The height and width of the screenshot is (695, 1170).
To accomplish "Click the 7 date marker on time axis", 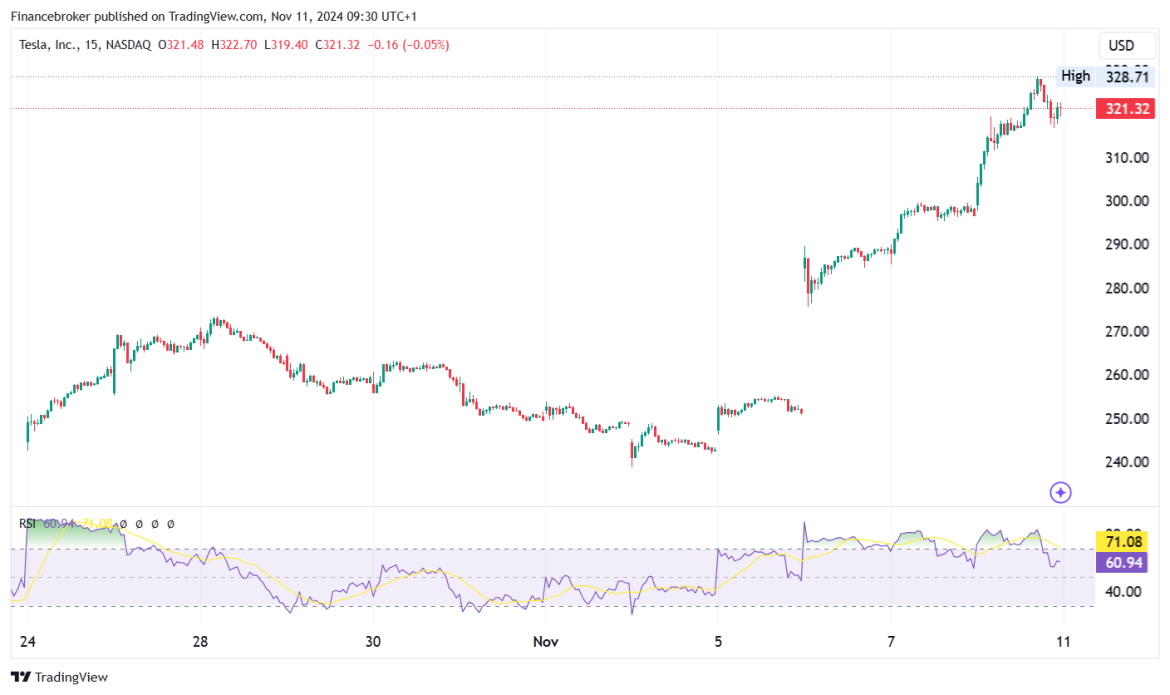I will point(891,642).
